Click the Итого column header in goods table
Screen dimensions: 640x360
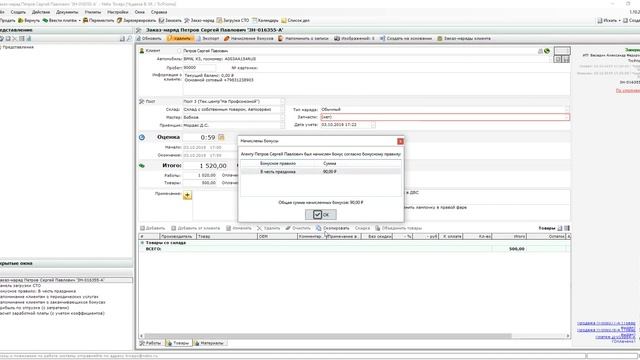point(509,236)
